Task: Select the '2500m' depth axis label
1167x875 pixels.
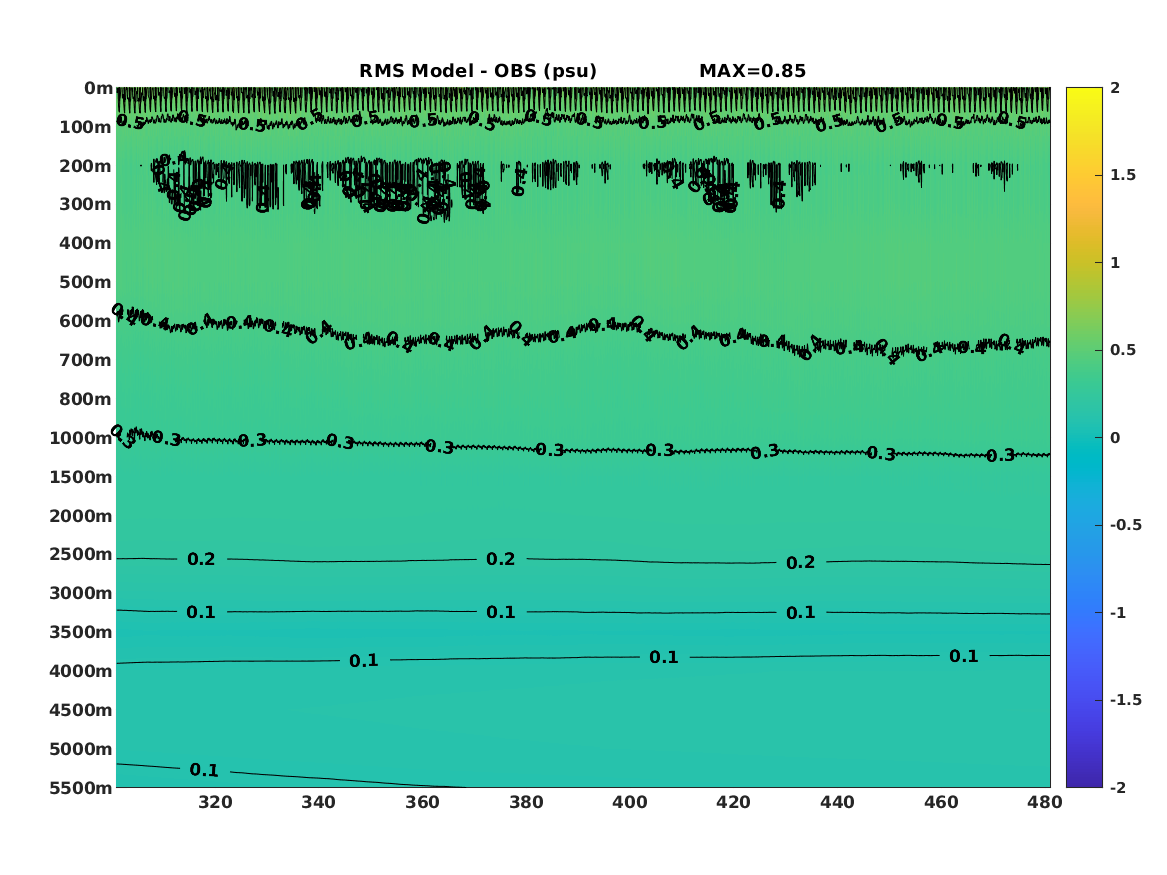Action: pos(80,554)
